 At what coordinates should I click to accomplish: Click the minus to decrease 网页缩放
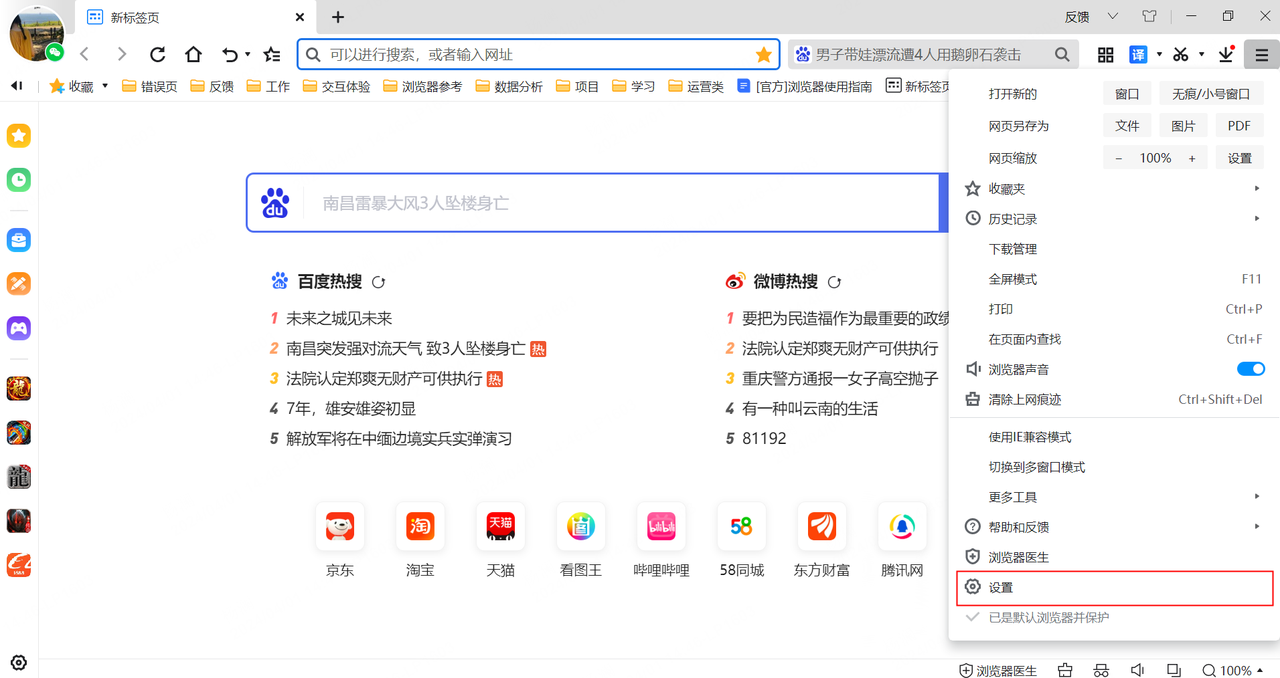(x=1118, y=157)
